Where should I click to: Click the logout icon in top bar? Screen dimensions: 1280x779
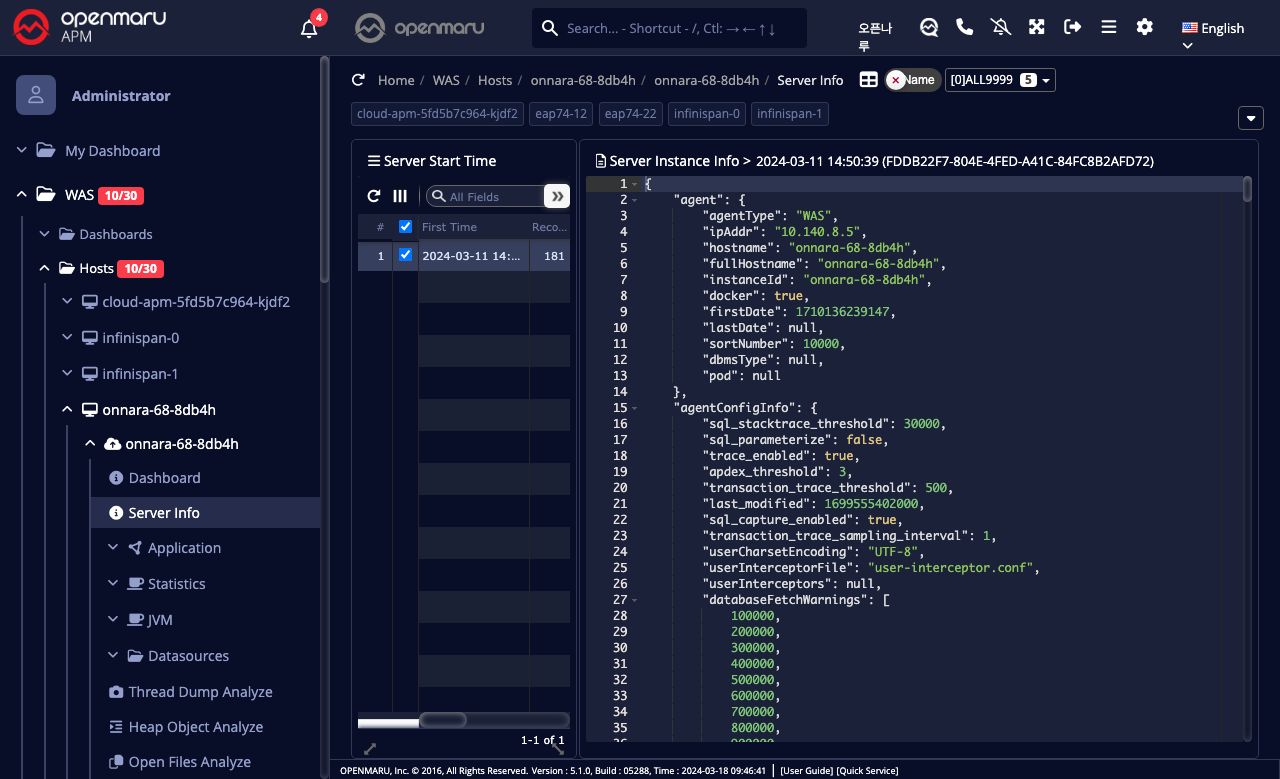tap(1073, 27)
